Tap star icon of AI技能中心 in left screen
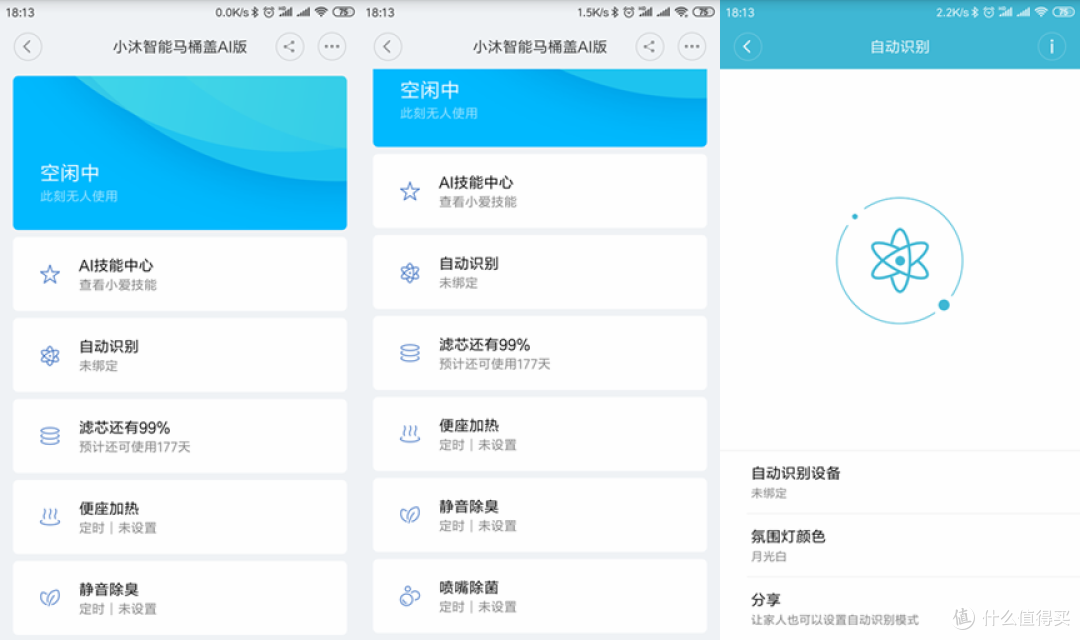The height and width of the screenshot is (640, 1080). [50, 275]
